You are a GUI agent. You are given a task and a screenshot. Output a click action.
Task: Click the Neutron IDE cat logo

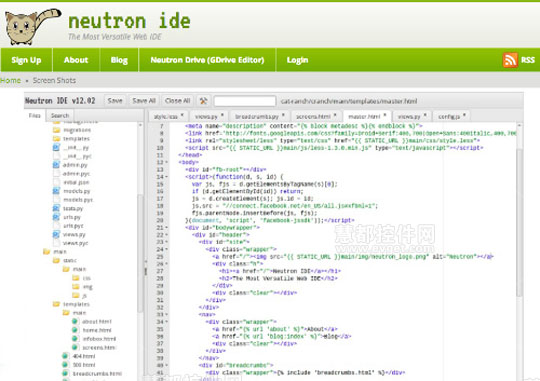32,26
